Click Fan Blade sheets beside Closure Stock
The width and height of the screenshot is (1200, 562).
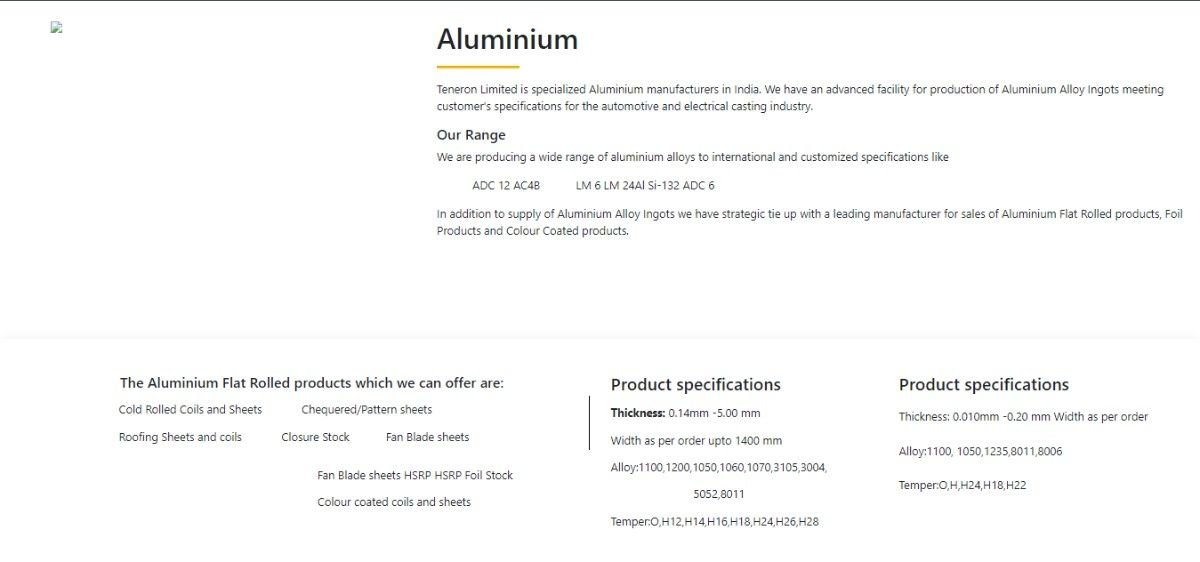[427, 437]
